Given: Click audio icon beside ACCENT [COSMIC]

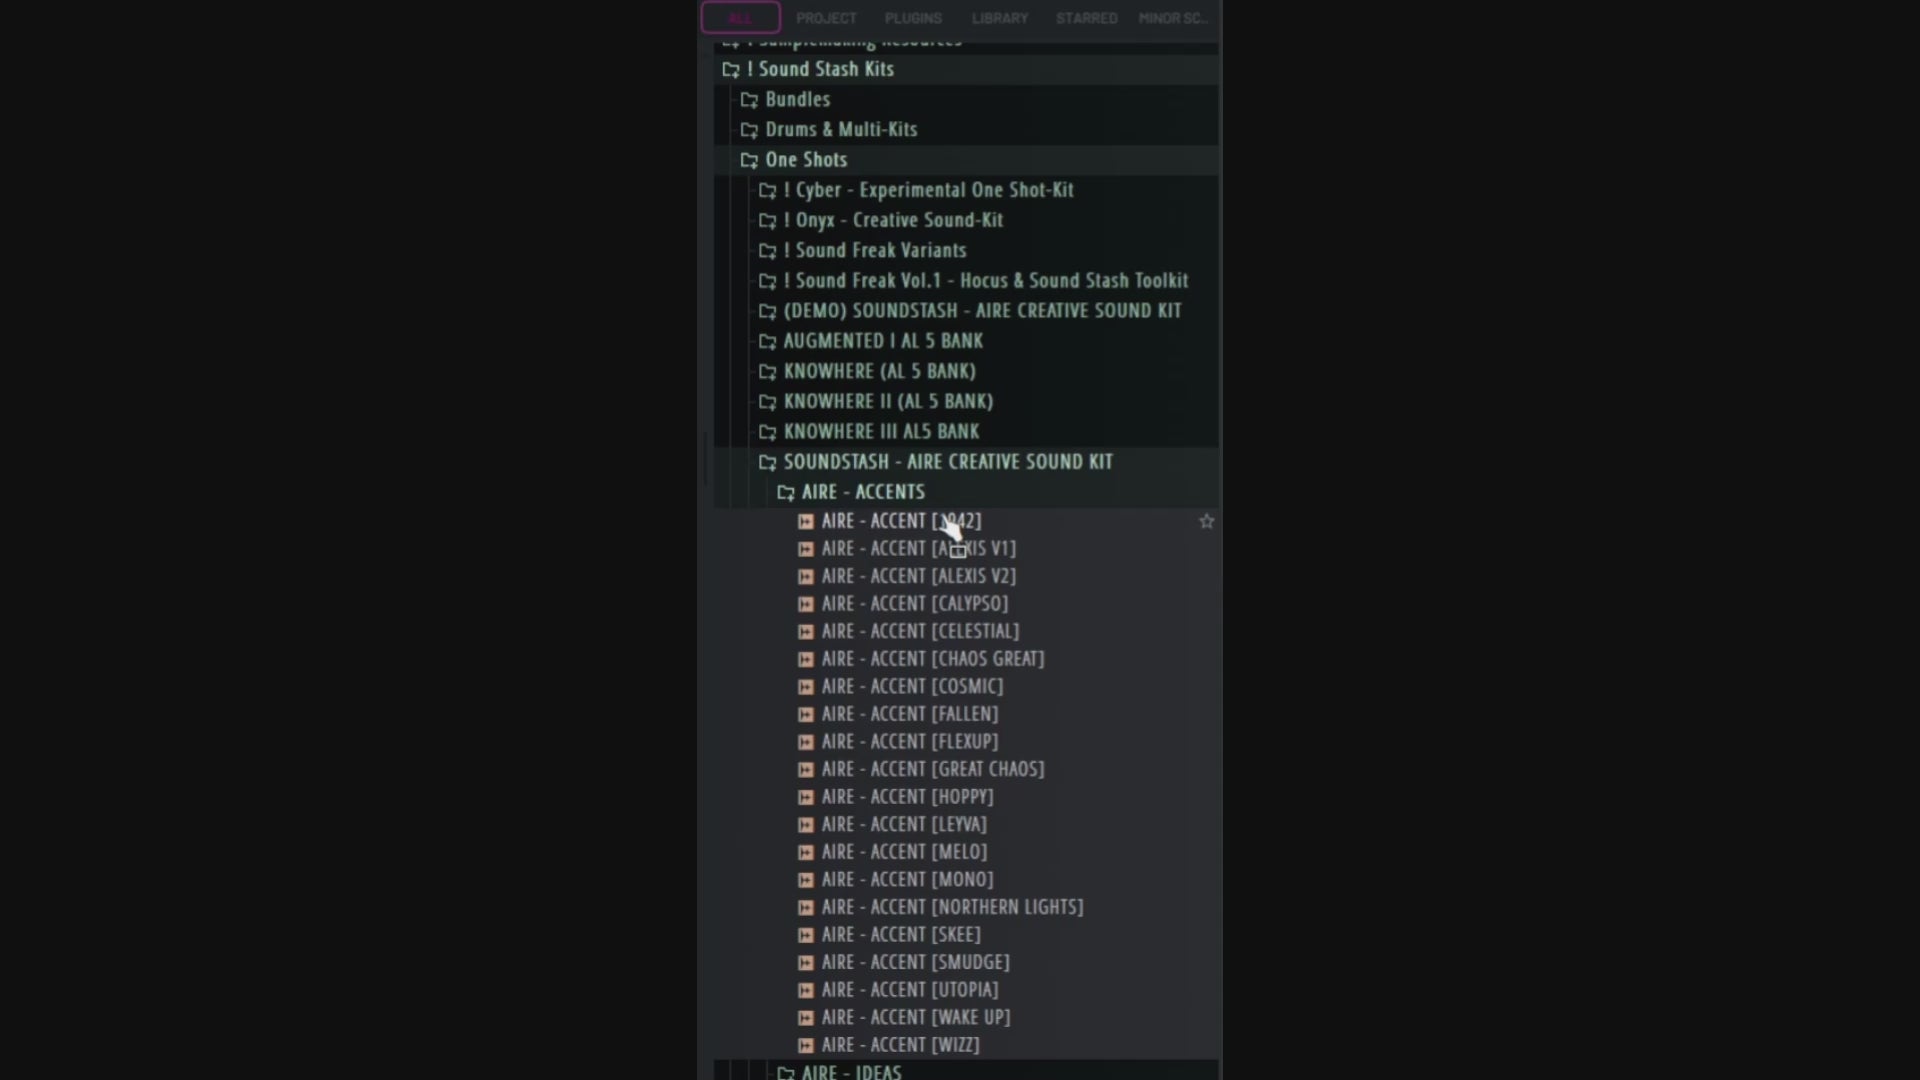Looking at the screenshot, I should (x=806, y=687).
